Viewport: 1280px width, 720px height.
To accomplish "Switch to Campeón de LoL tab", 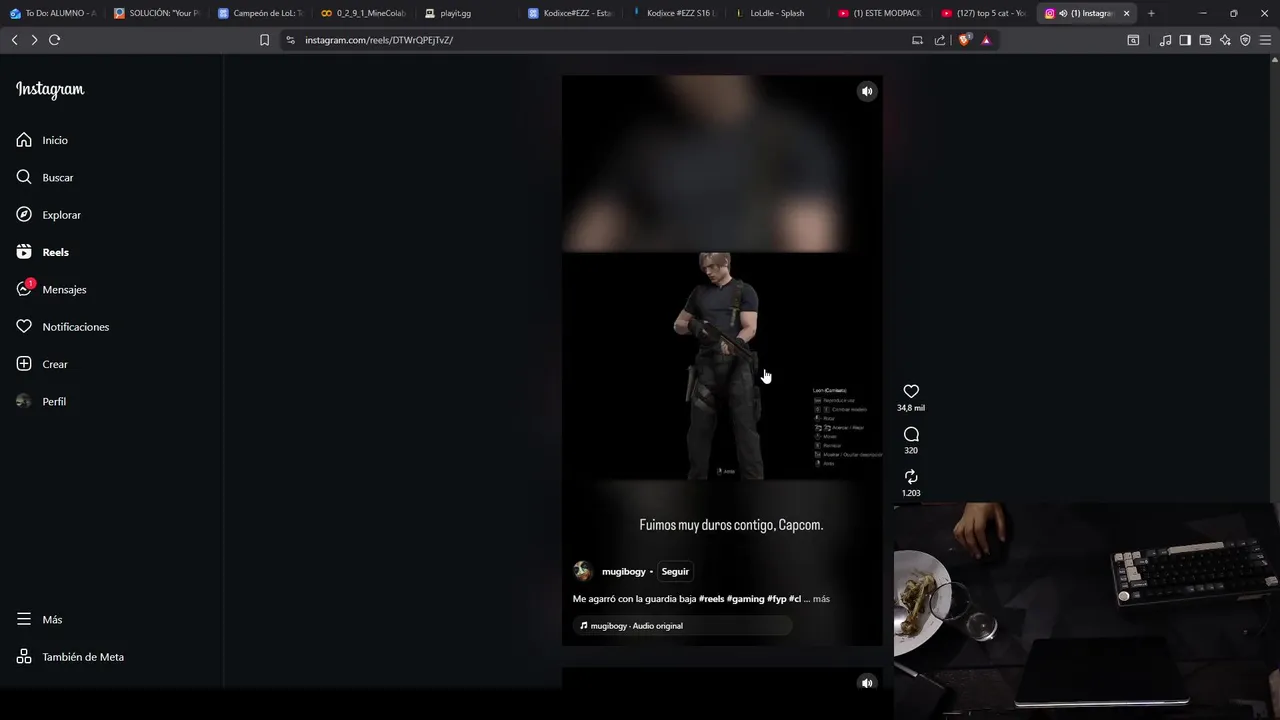I will click(x=261, y=13).
